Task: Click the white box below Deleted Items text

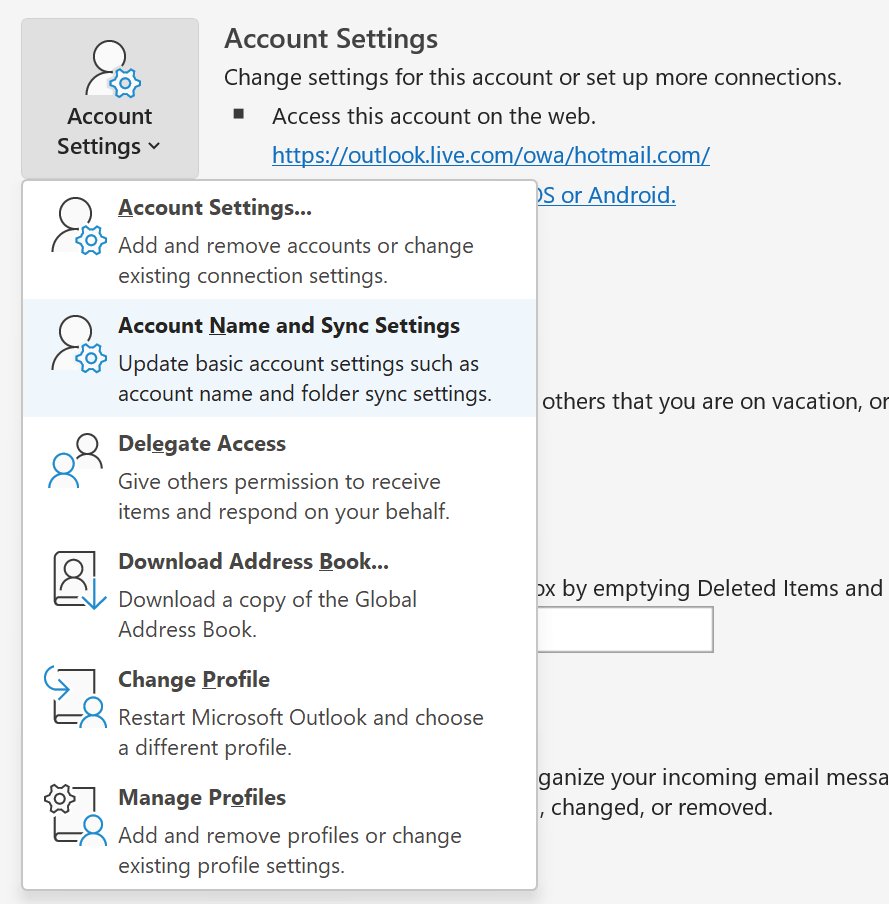Action: pyautogui.click(x=626, y=630)
